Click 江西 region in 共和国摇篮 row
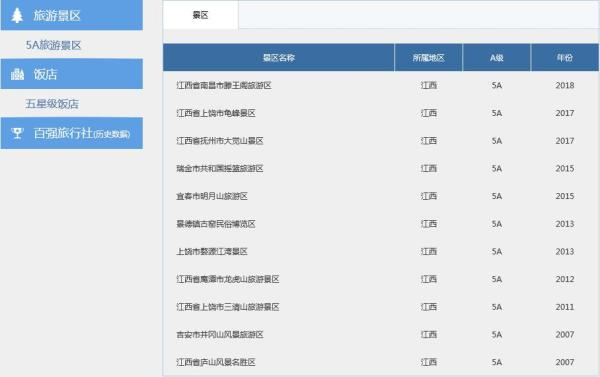The width and height of the screenshot is (600, 377). click(x=429, y=168)
